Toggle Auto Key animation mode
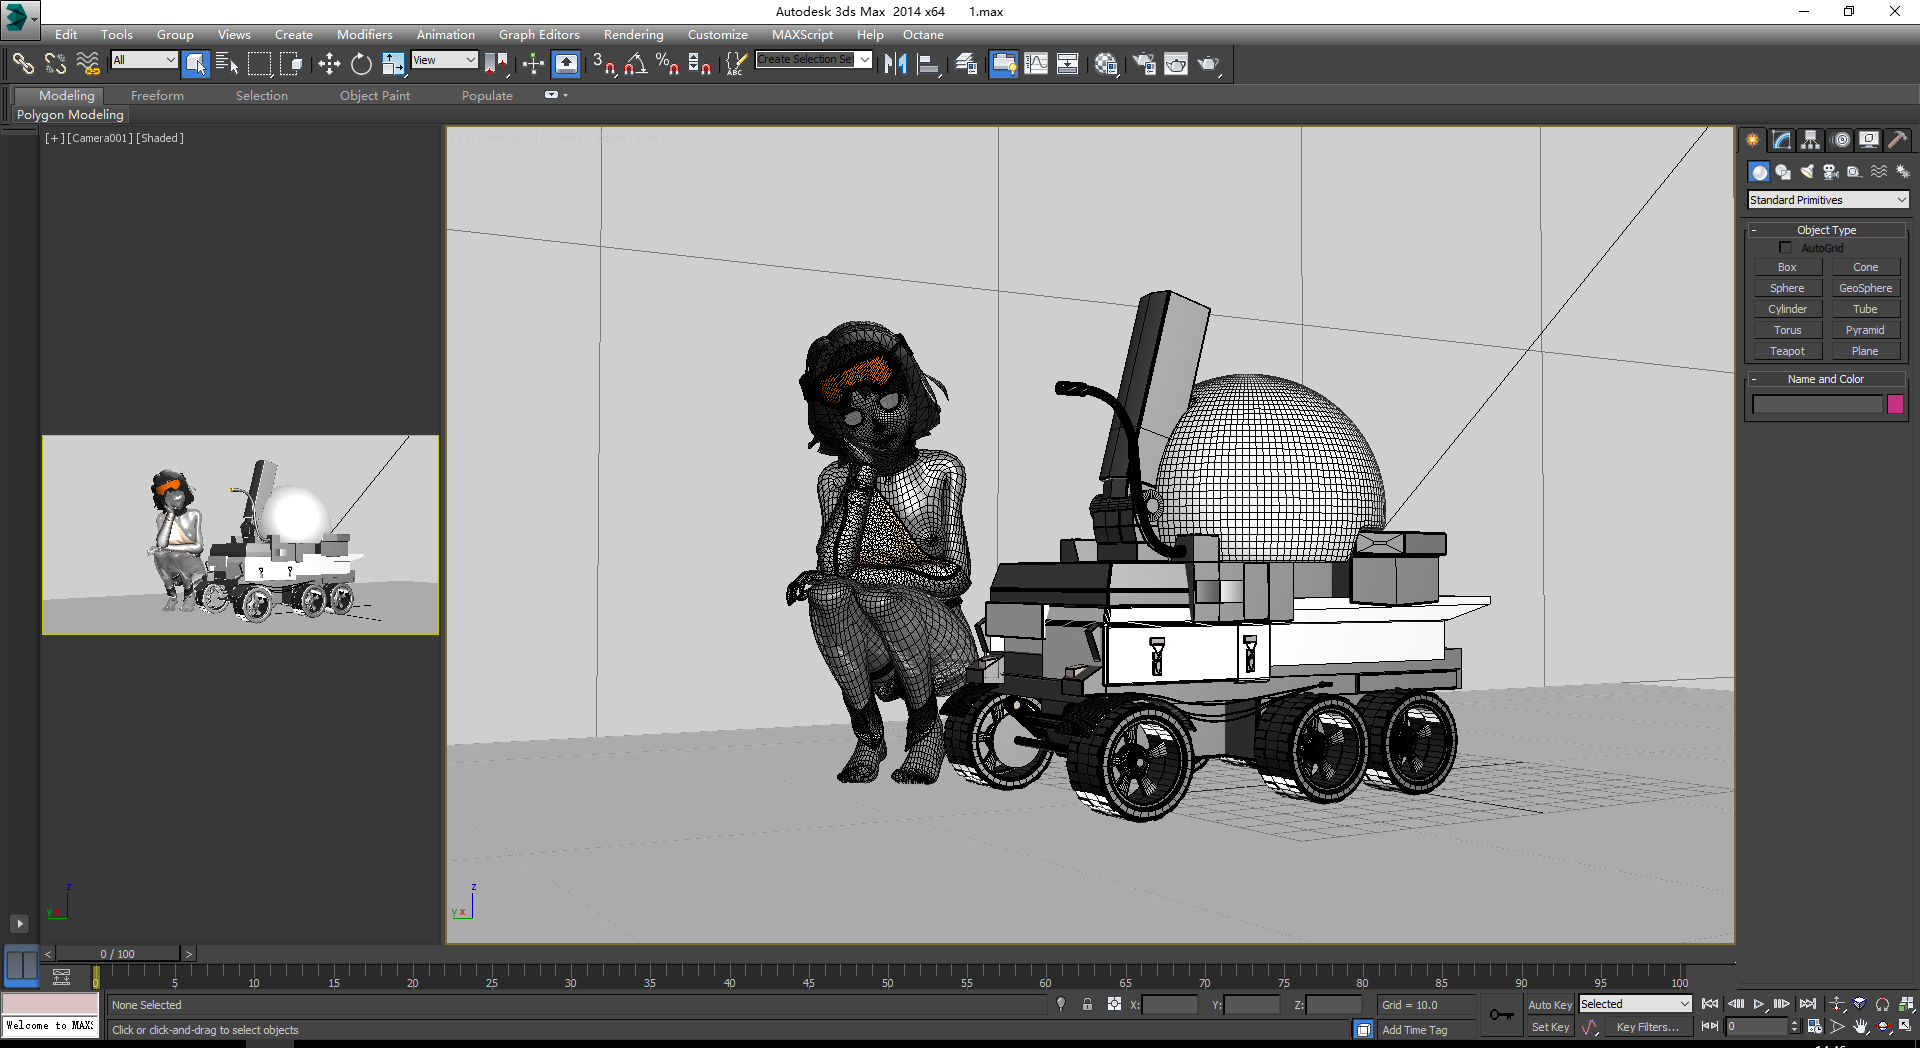1920x1048 pixels. tap(1549, 1005)
